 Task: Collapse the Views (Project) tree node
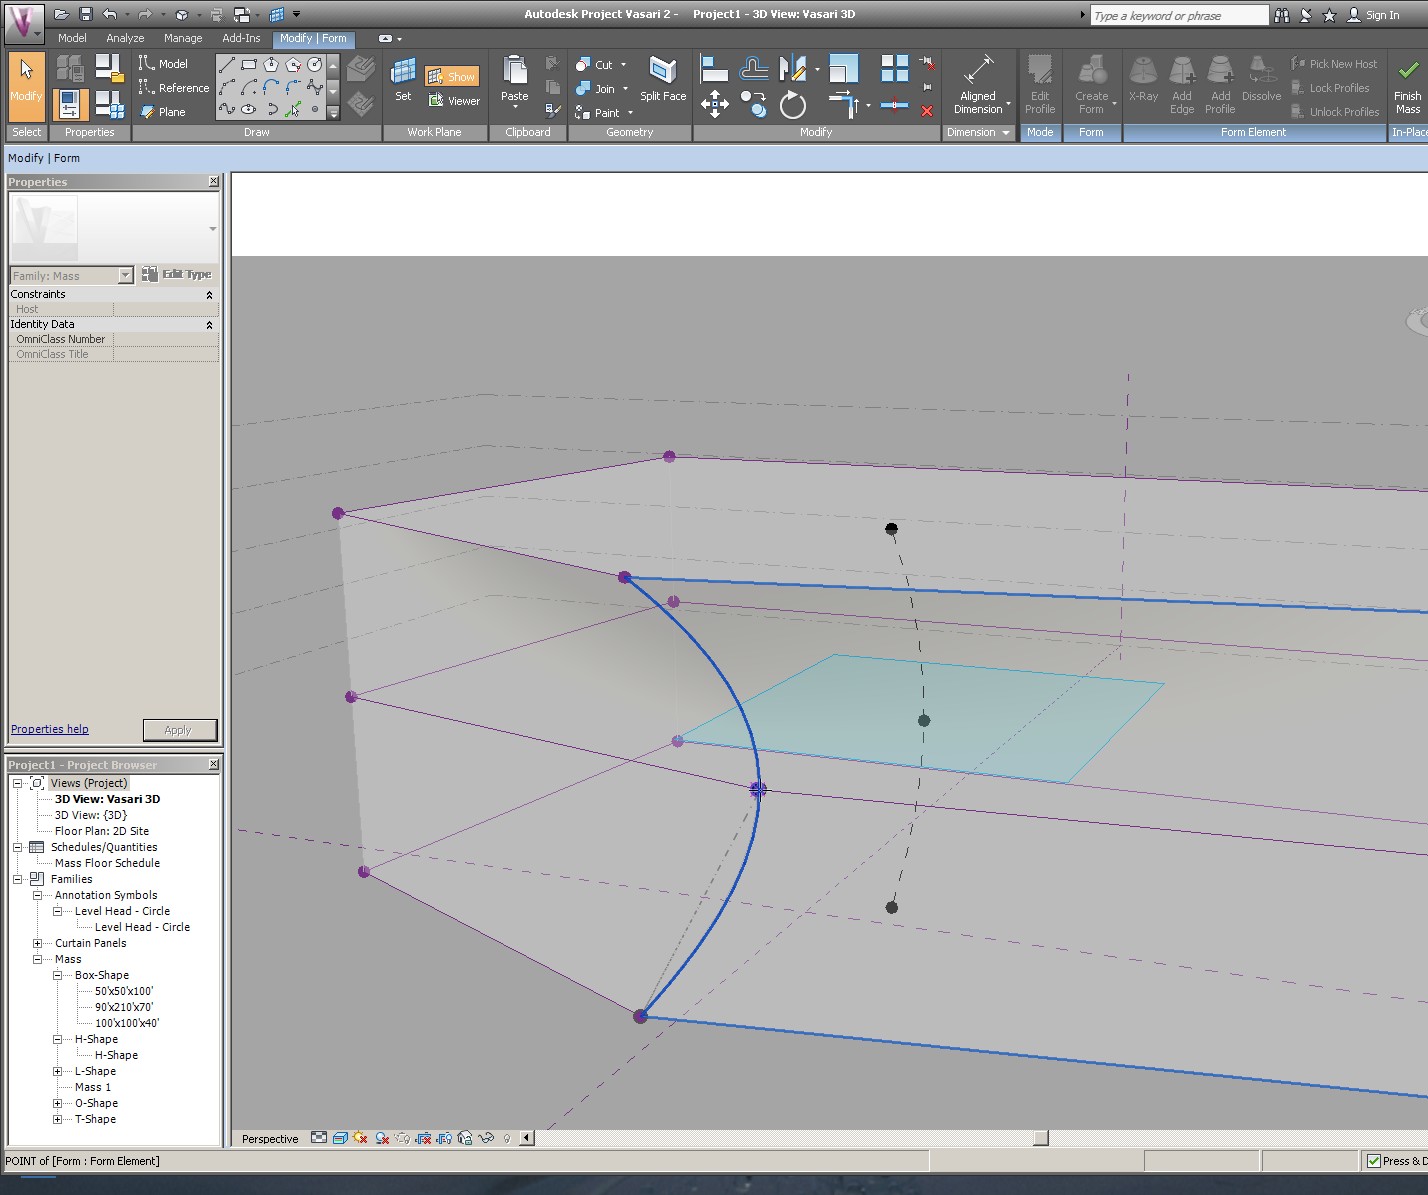point(17,783)
